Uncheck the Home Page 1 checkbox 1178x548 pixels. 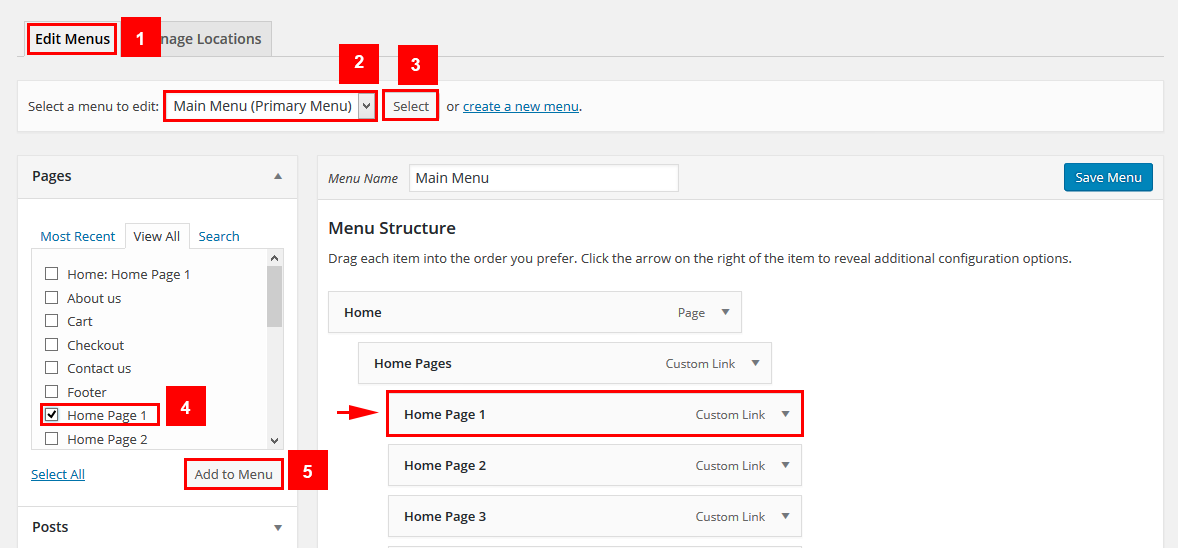pyautogui.click(x=51, y=415)
